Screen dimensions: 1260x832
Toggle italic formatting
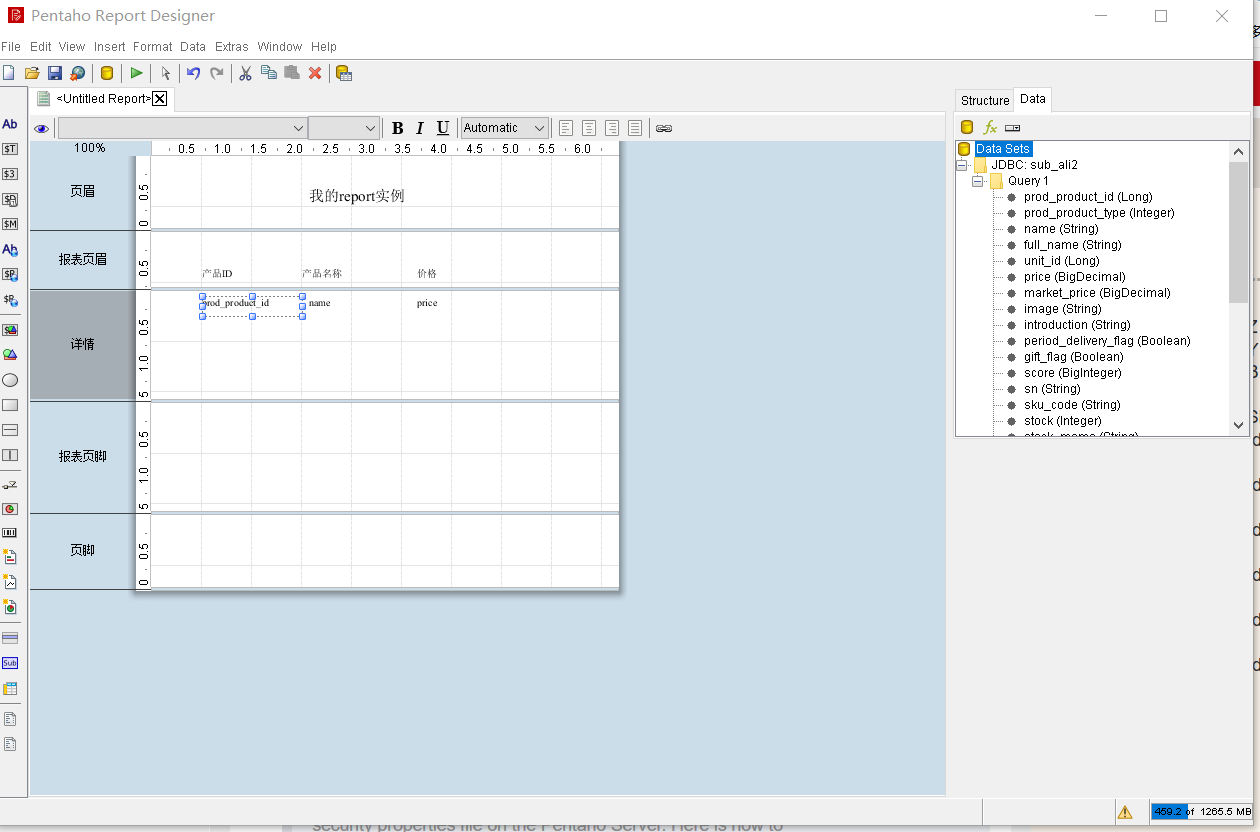point(420,128)
